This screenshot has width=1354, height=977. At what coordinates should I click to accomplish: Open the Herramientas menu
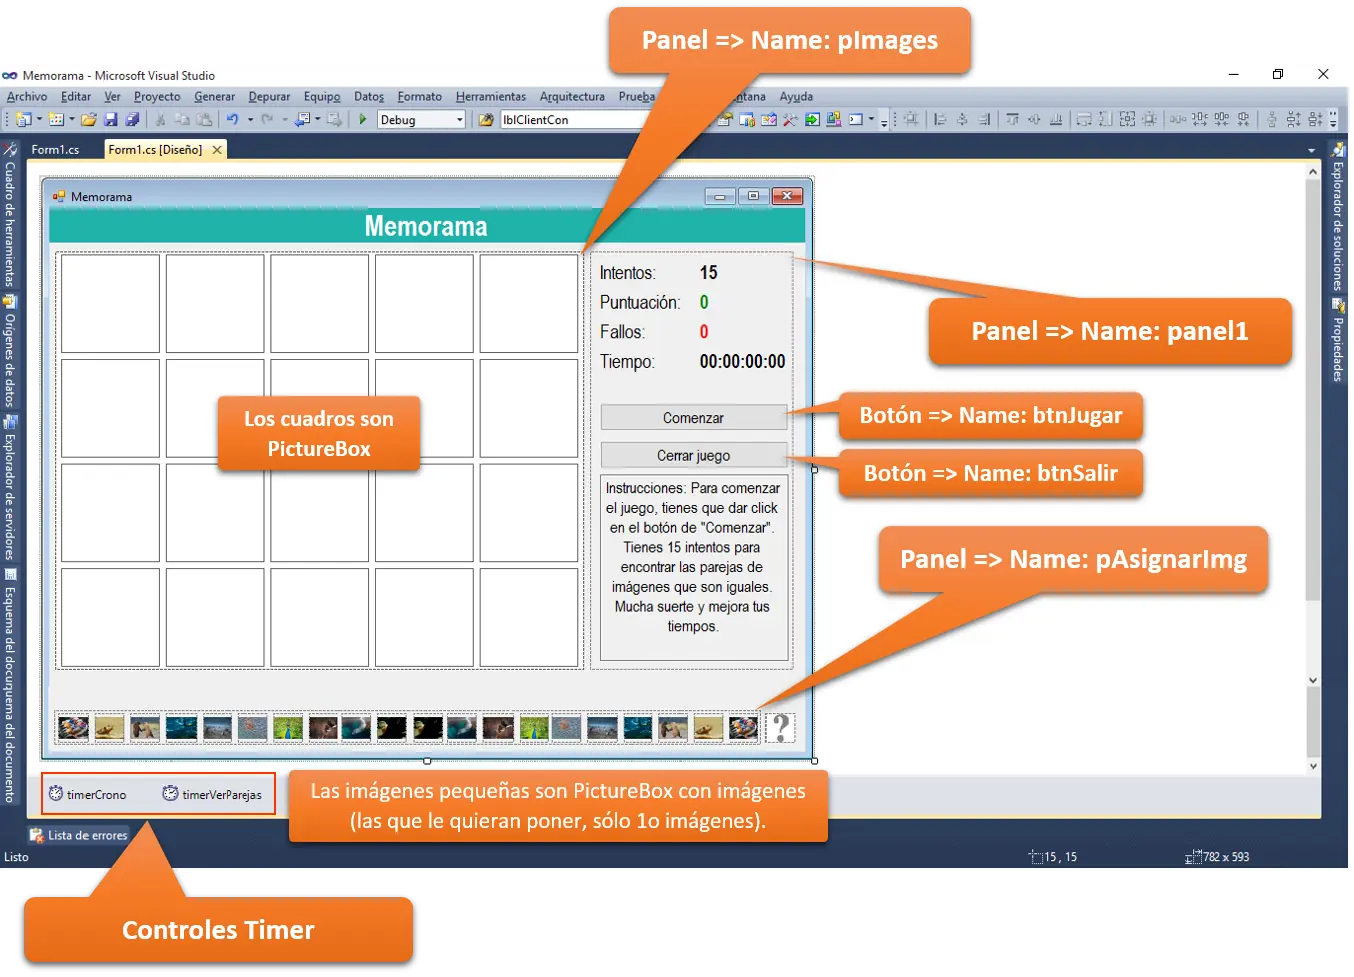point(491,97)
